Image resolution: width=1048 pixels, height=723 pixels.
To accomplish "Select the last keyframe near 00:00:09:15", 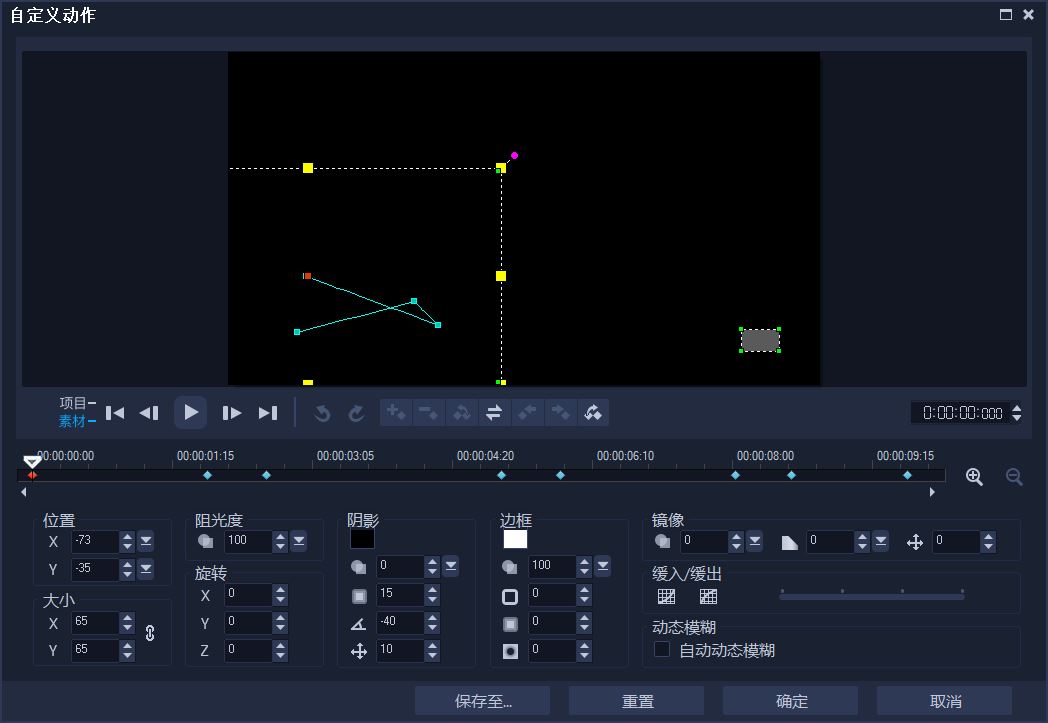I will (x=907, y=475).
